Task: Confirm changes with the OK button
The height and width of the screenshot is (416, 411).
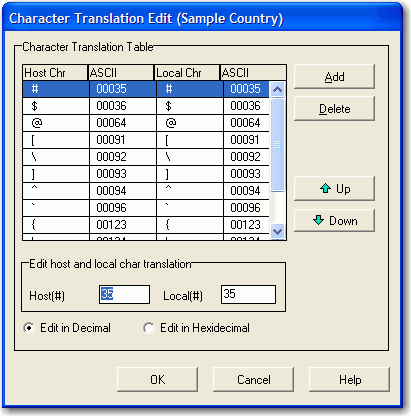Action: point(157,379)
